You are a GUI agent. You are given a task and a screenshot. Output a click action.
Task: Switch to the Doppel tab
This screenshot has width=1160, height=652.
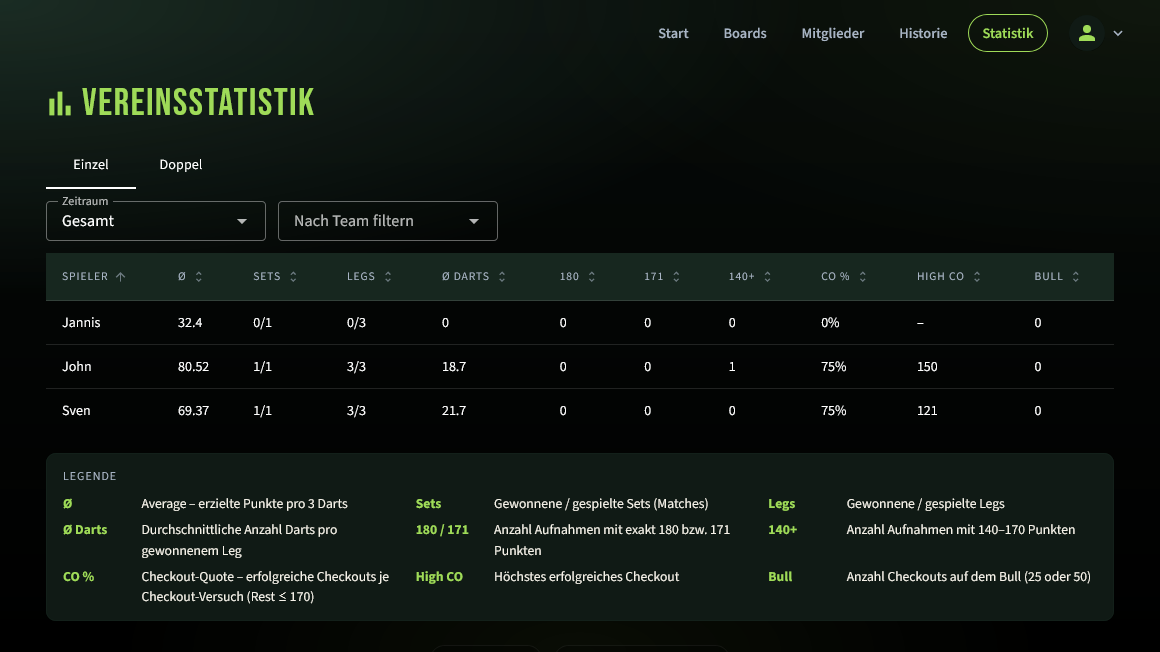(181, 165)
